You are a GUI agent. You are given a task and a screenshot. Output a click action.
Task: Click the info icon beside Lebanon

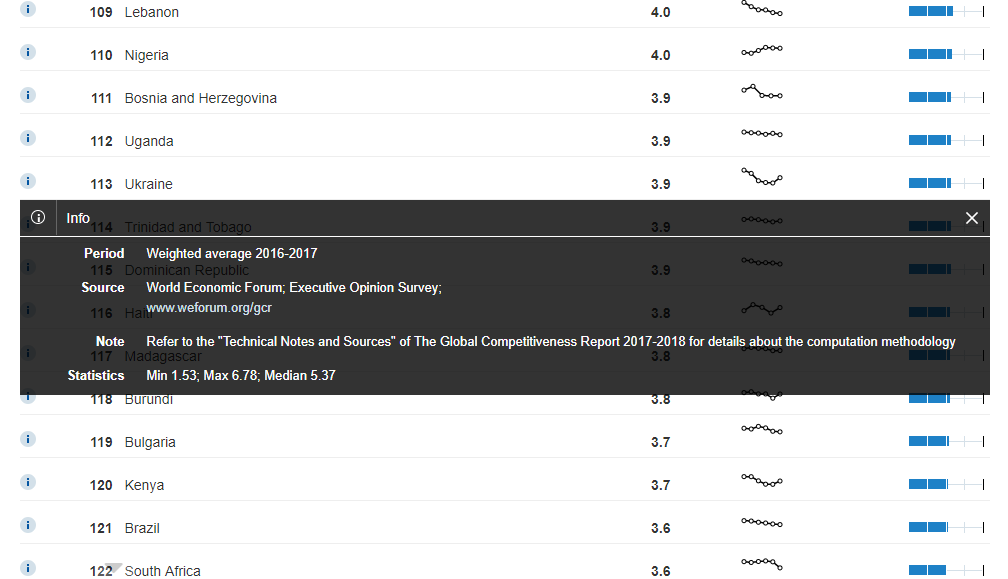[x=28, y=9]
